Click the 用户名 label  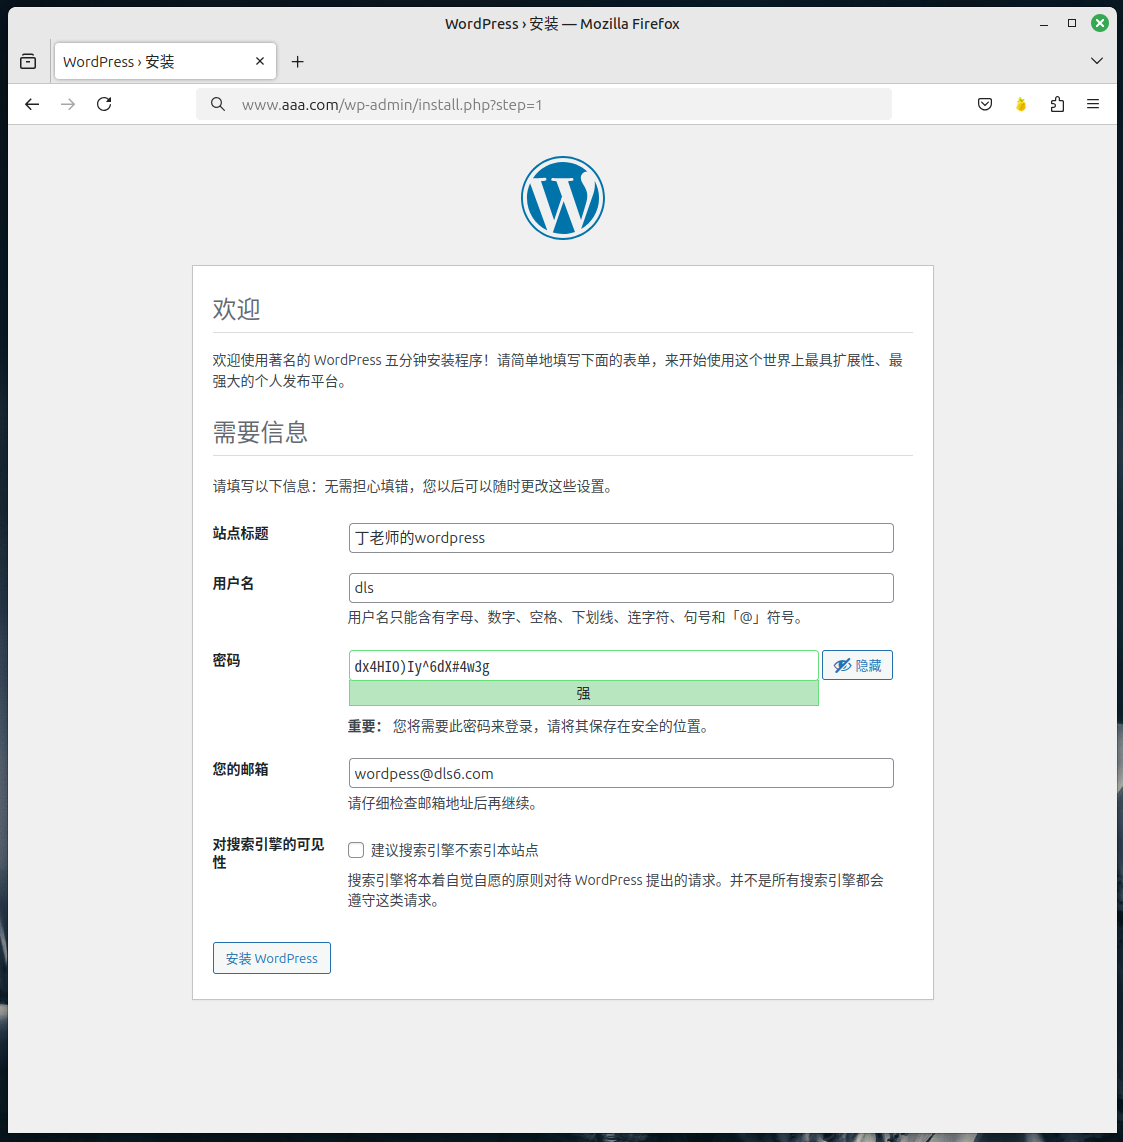point(233,583)
